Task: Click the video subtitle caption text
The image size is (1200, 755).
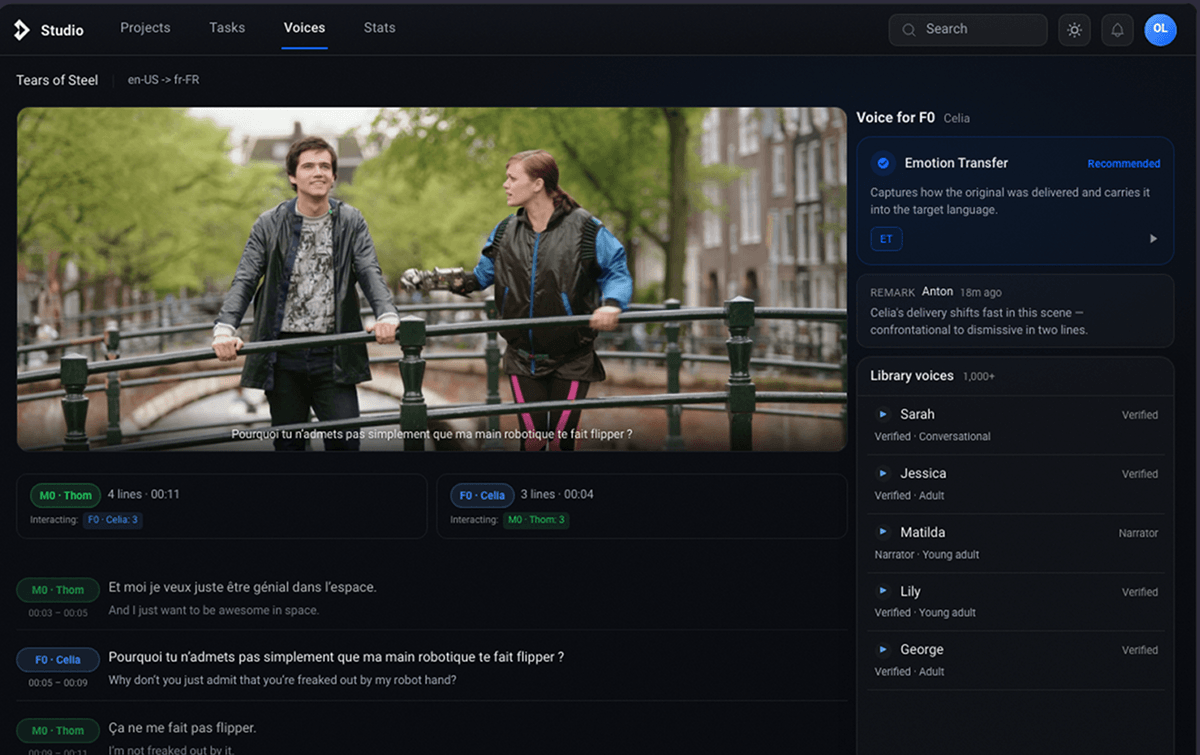Action: click(432, 434)
